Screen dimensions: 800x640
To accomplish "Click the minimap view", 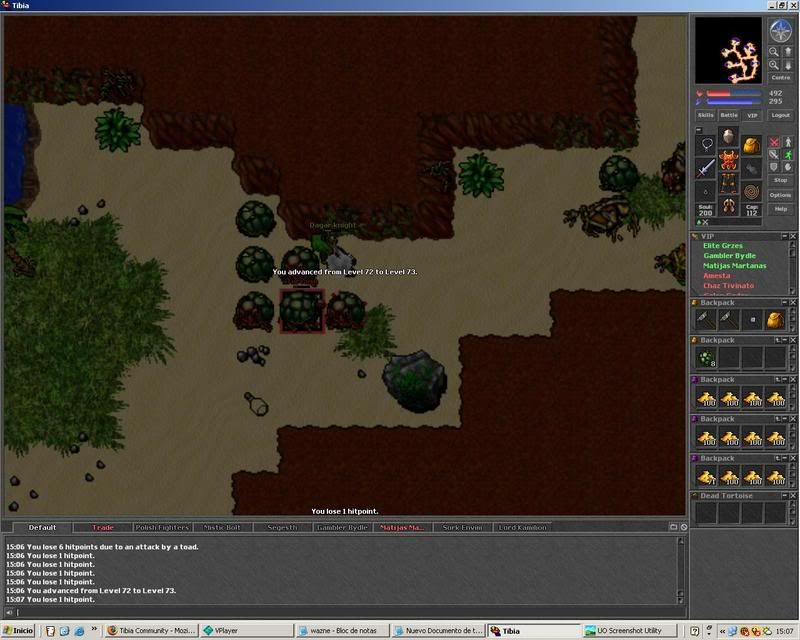I will [x=728, y=50].
